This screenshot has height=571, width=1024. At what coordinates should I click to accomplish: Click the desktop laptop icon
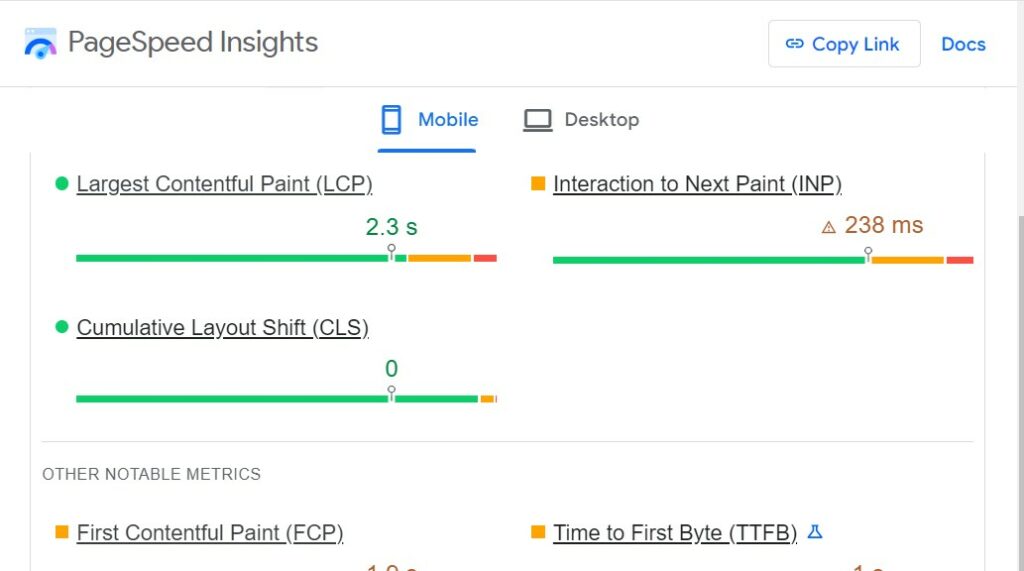[537, 120]
